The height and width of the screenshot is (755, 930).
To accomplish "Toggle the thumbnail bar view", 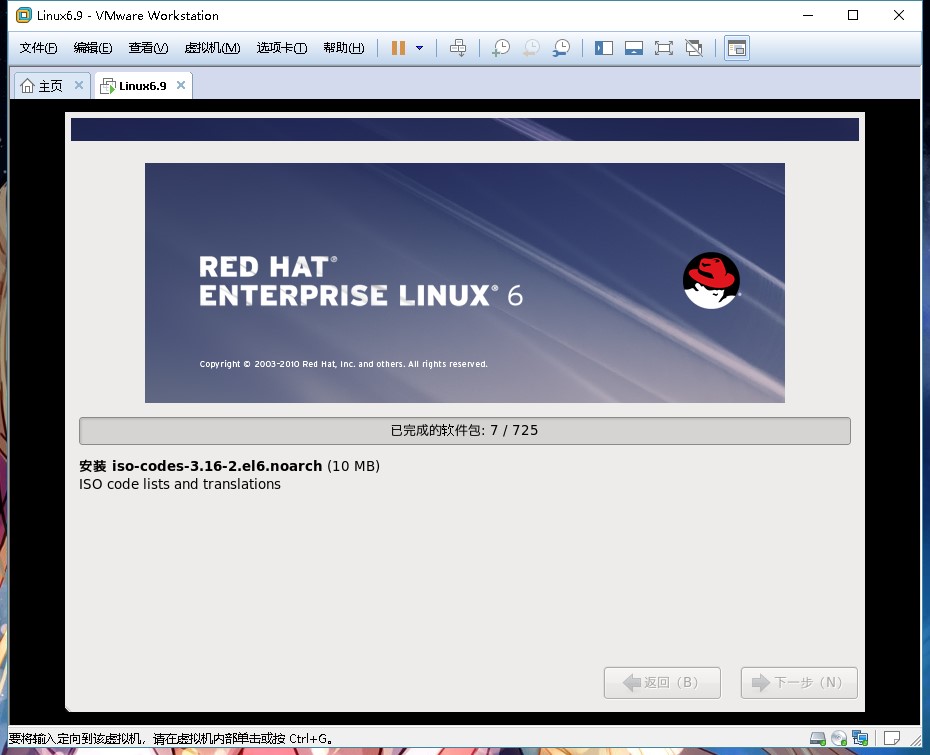I will click(634, 48).
